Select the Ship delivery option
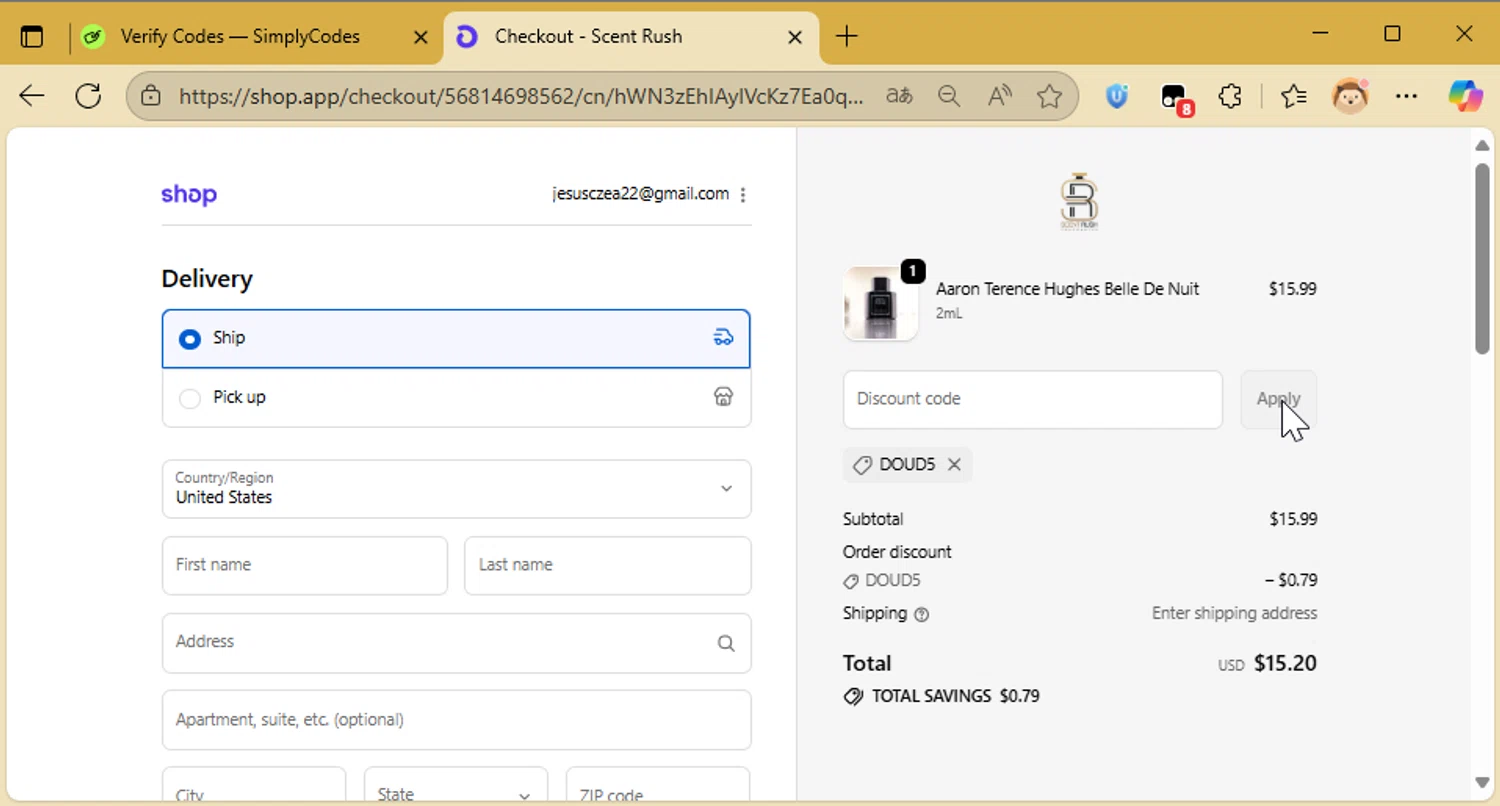This screenshot has width=1500, height=806. click(456, 338)
